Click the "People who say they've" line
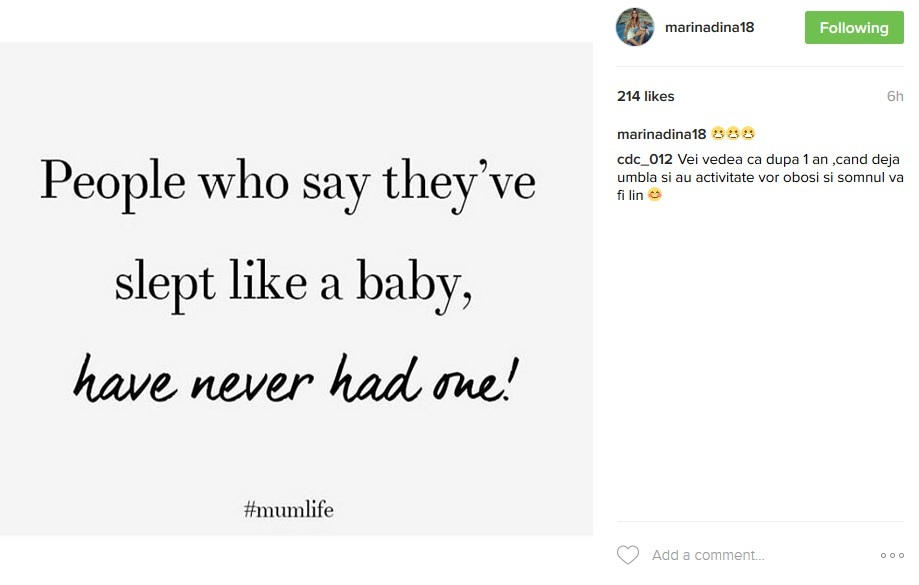The height and width of the screenshot is (585, 919). [288, 185]
